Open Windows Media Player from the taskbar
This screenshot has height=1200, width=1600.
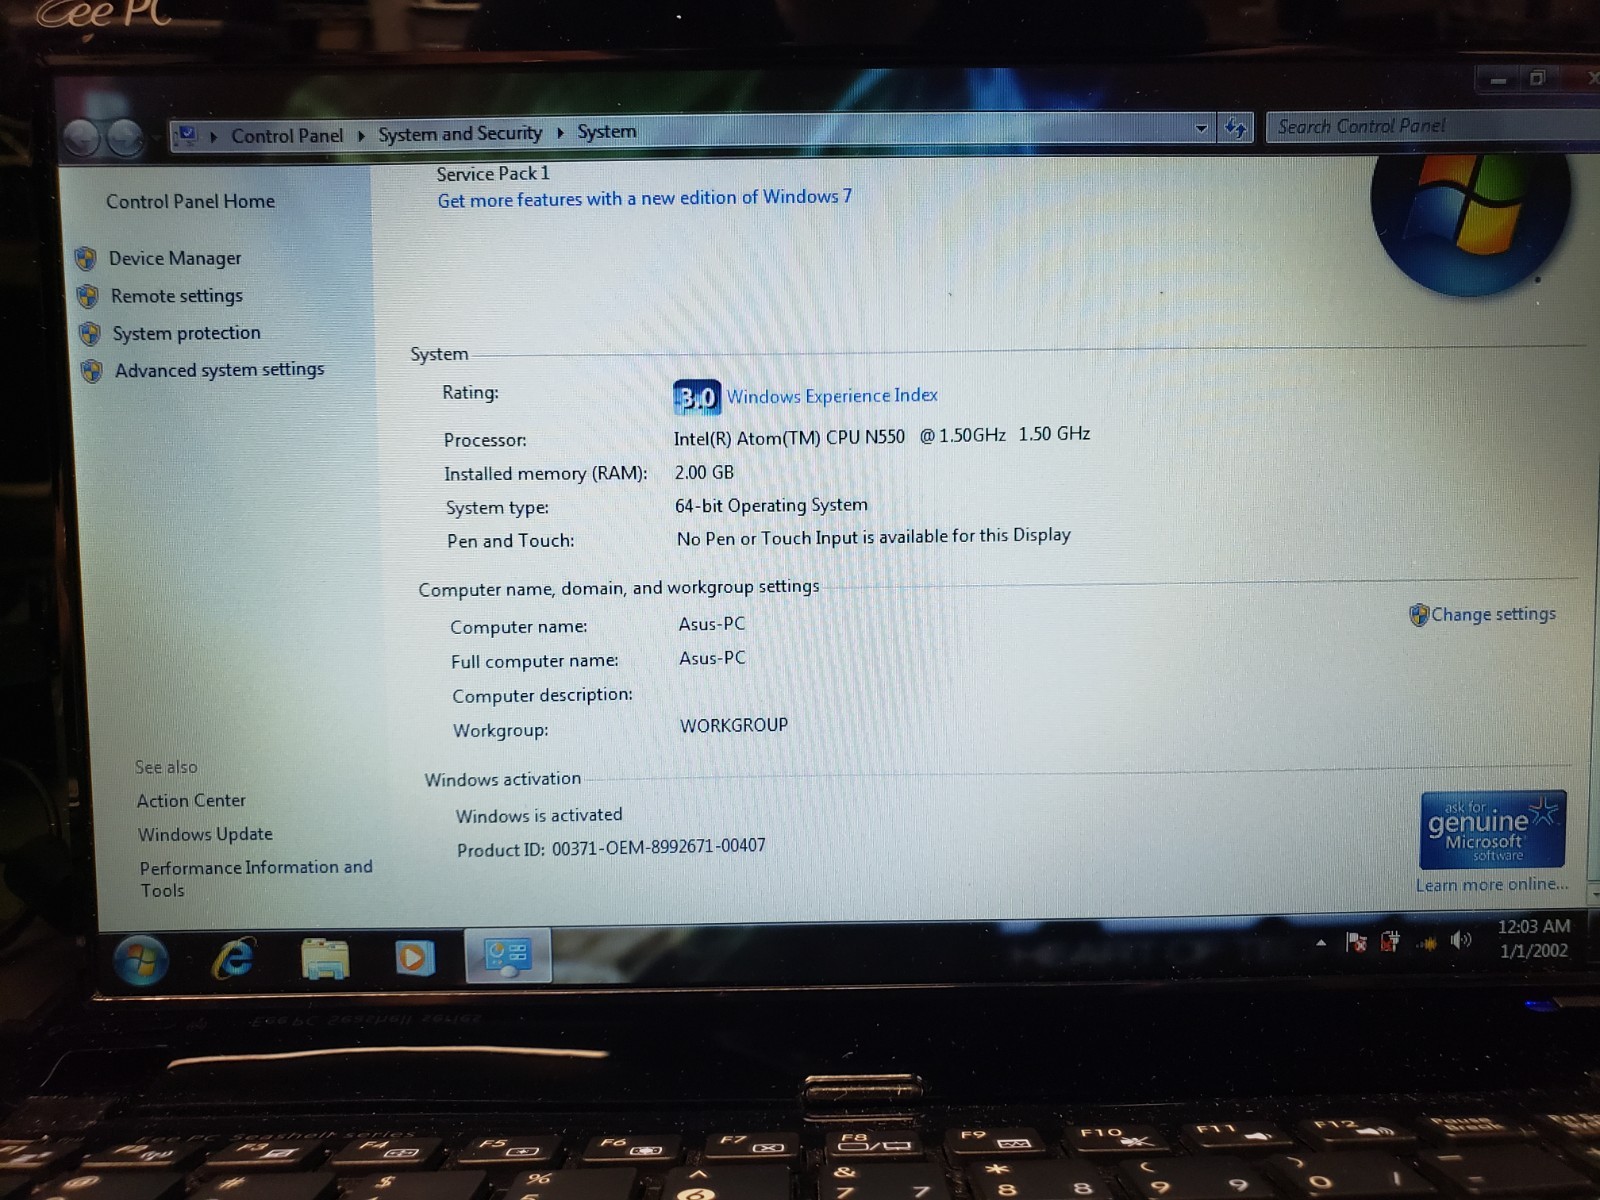(414, 957)
